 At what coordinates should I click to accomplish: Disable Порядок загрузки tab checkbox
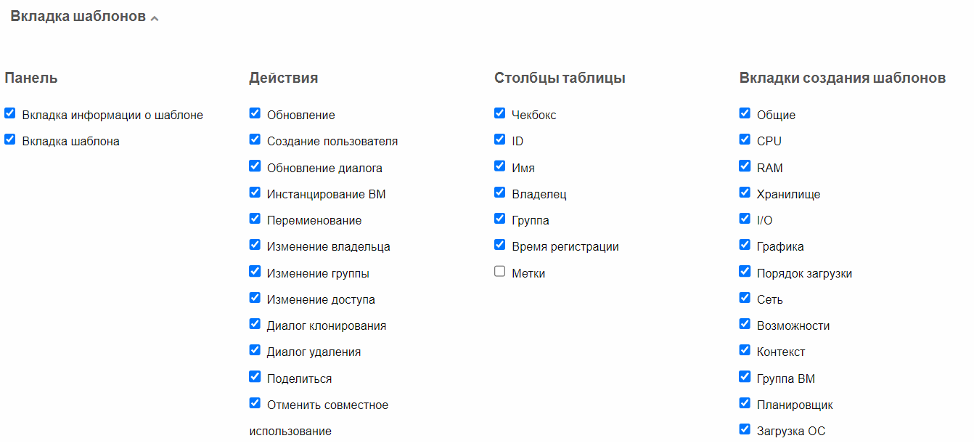(x=745, y=272)
